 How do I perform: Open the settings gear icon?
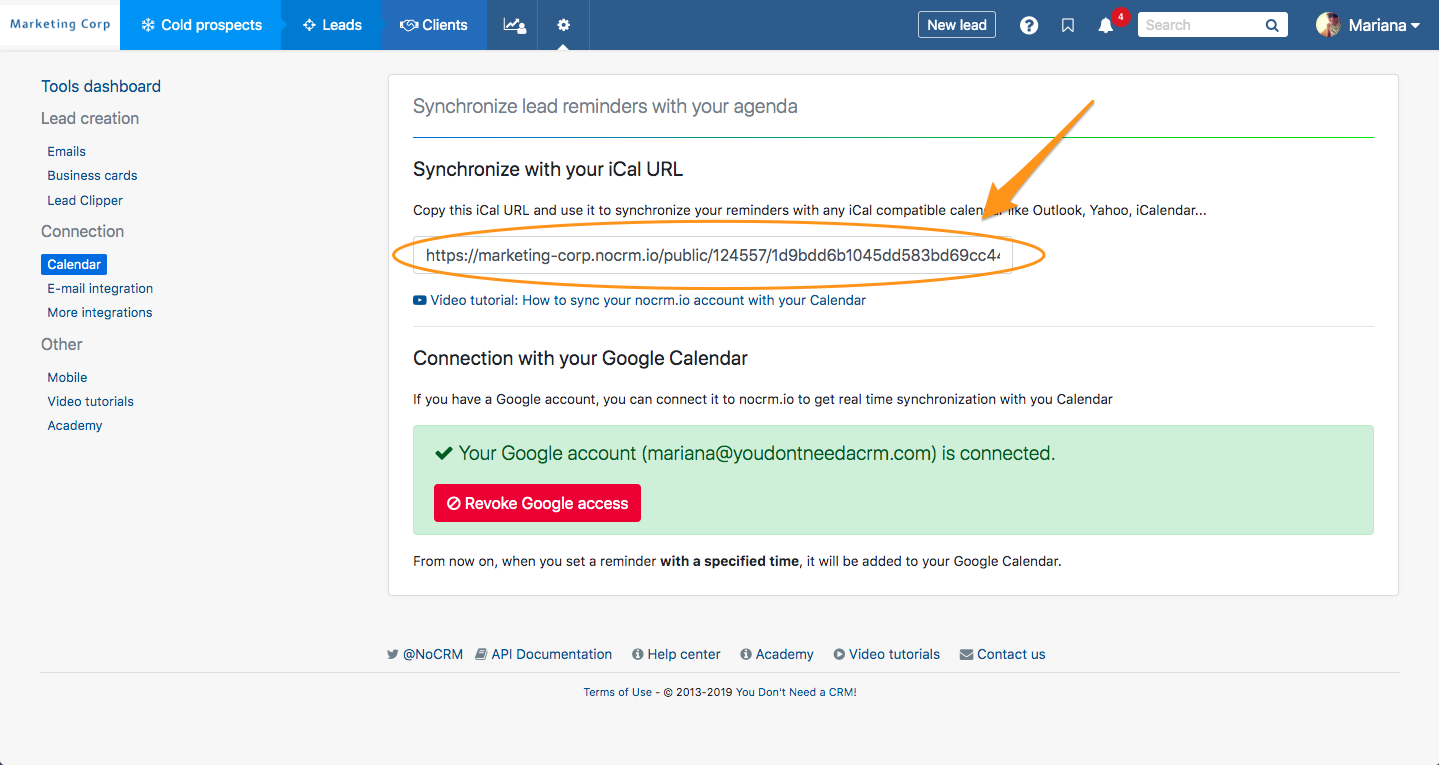tap(564, 25)
